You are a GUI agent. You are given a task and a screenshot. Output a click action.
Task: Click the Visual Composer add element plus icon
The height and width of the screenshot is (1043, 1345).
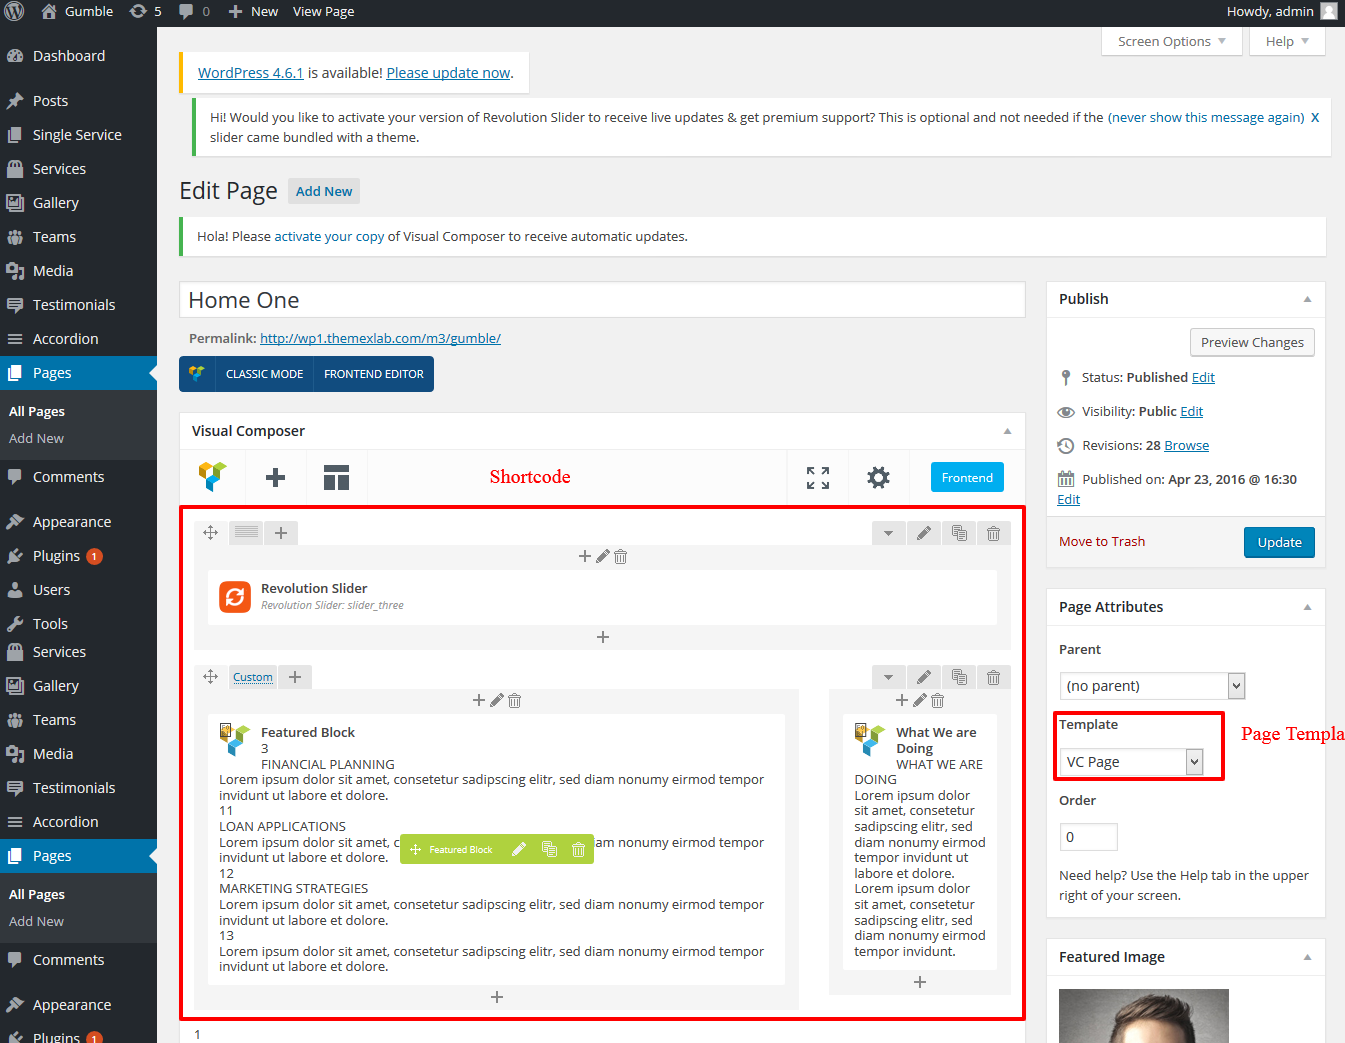275,478
